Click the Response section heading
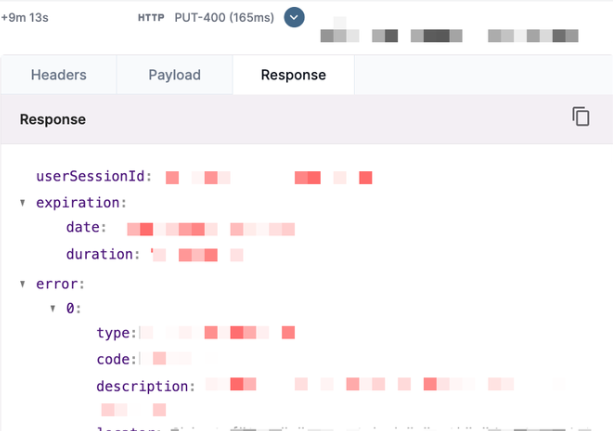613x431 pixels. point(53,119)
